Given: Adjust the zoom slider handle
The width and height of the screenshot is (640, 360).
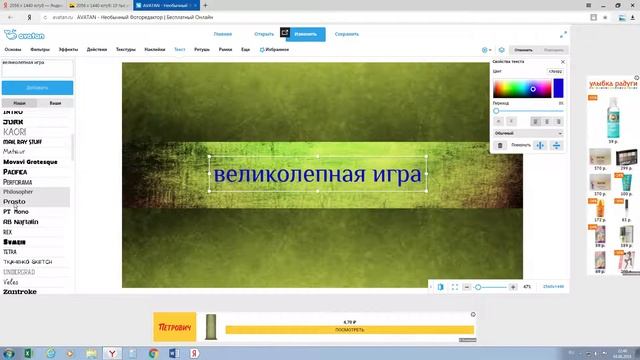Looking at the screenshot, I should click(478, 287).
